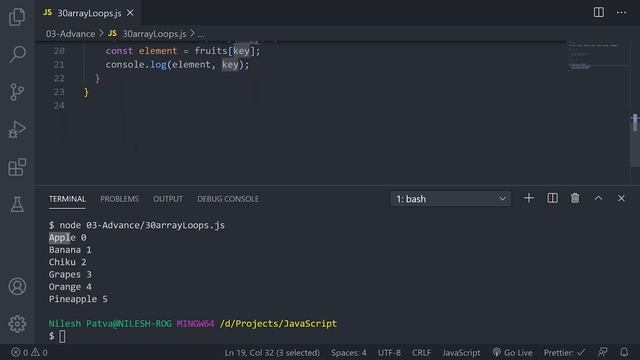The width and height of the screenshot is (640, 360).
Task: Open the notifications bell icon
Action: tap(624, 352)
